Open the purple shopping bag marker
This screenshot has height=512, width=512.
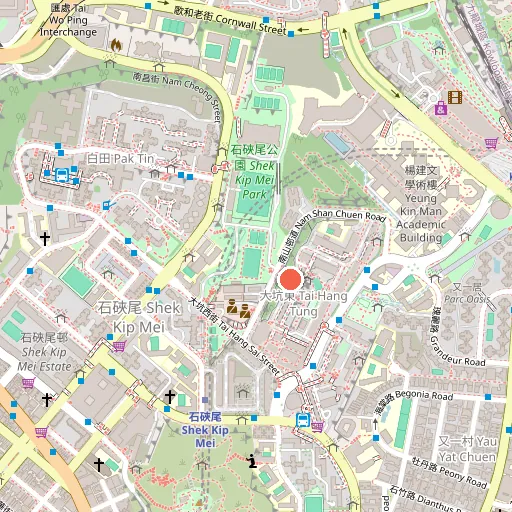pyautogui.click(x=441, y=108)
